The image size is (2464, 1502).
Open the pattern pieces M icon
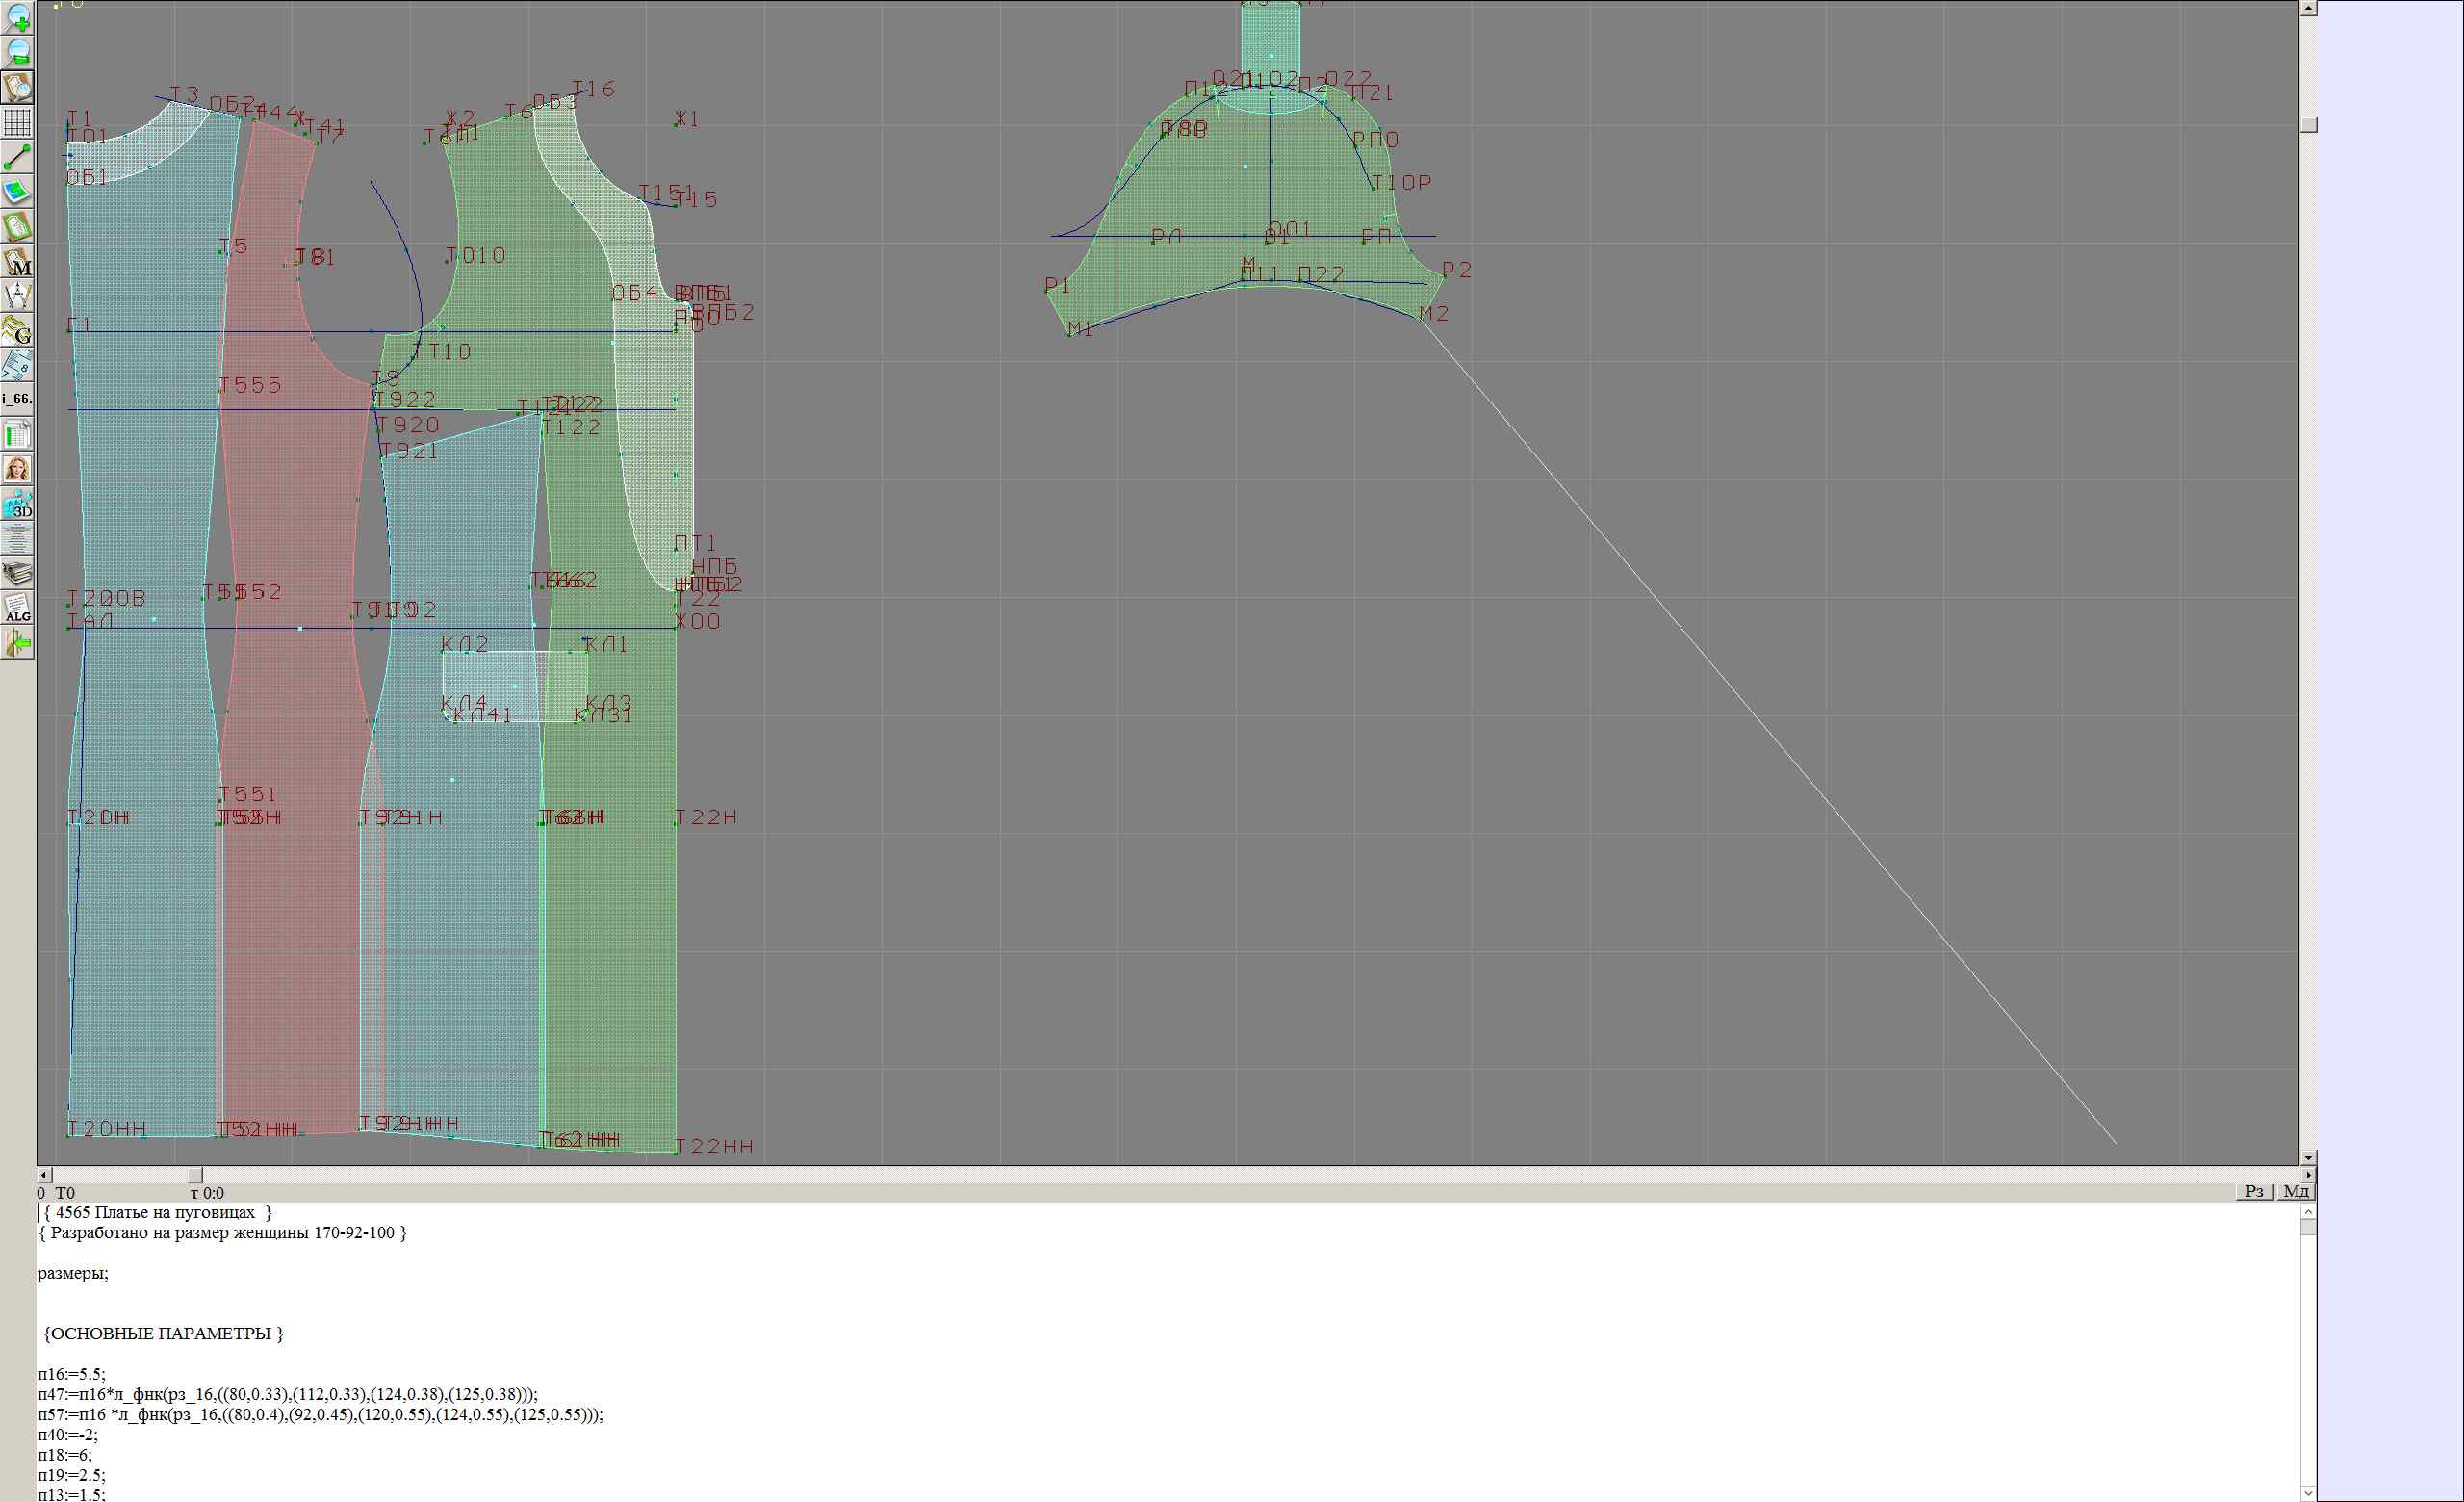18,261
